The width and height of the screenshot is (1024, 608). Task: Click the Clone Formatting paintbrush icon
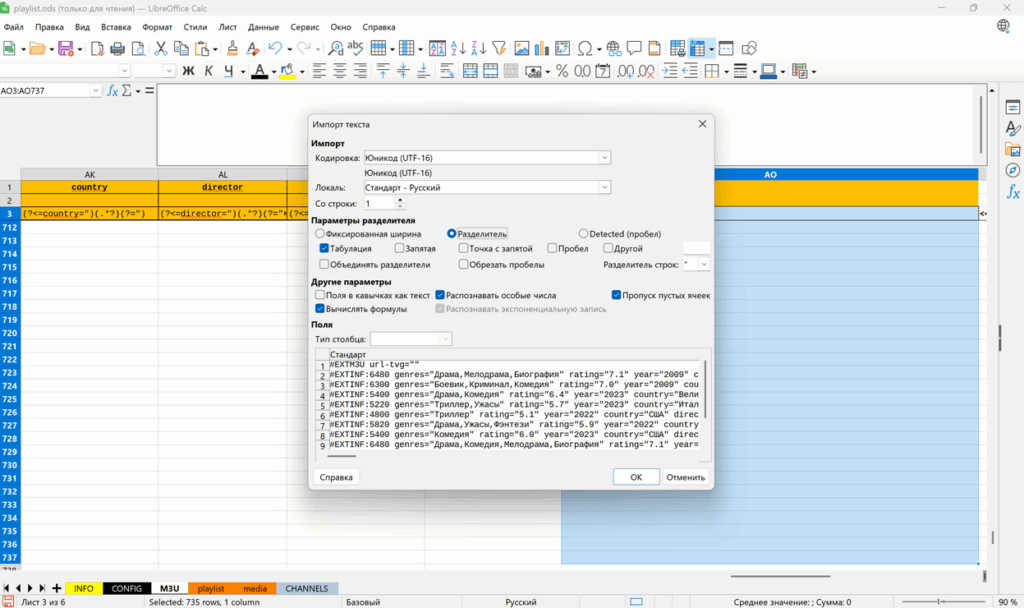point(232,48)
